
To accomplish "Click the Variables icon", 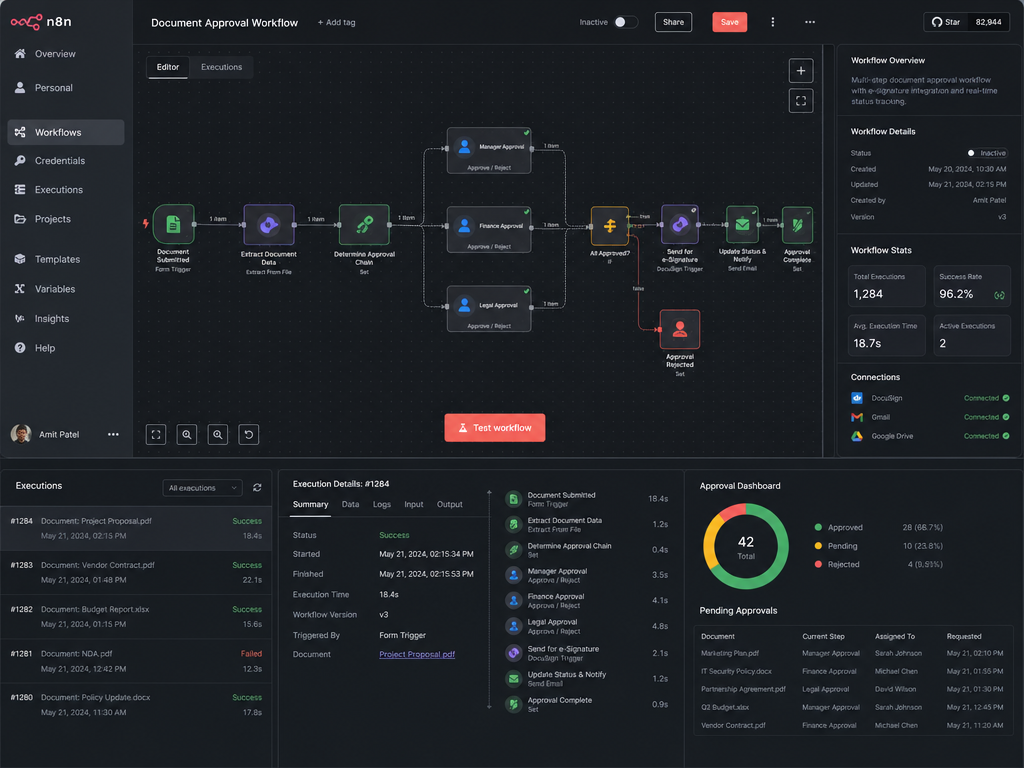I will [x=20, y=289].
